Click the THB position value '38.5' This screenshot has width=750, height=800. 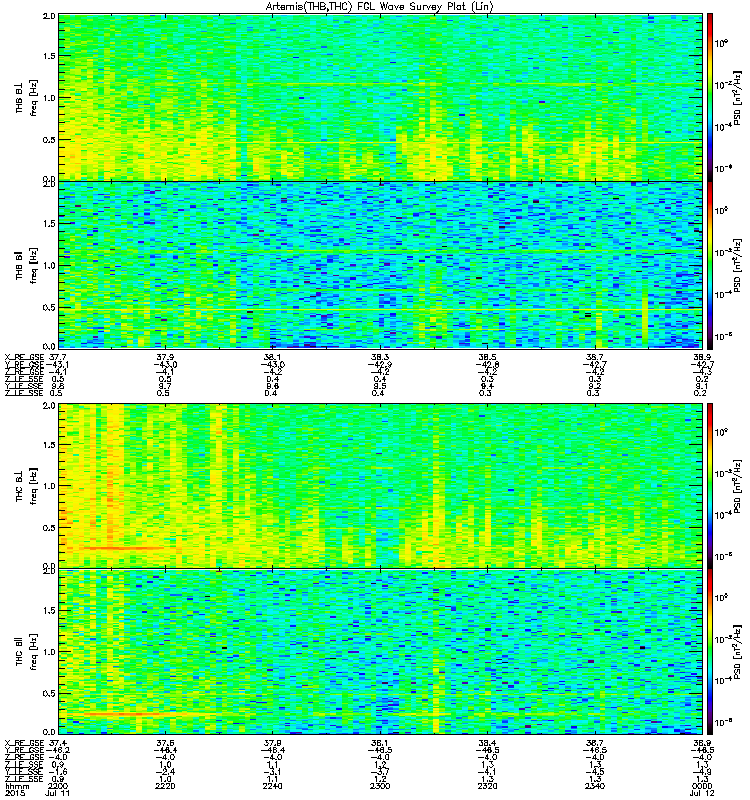click(x=487, y=357)
